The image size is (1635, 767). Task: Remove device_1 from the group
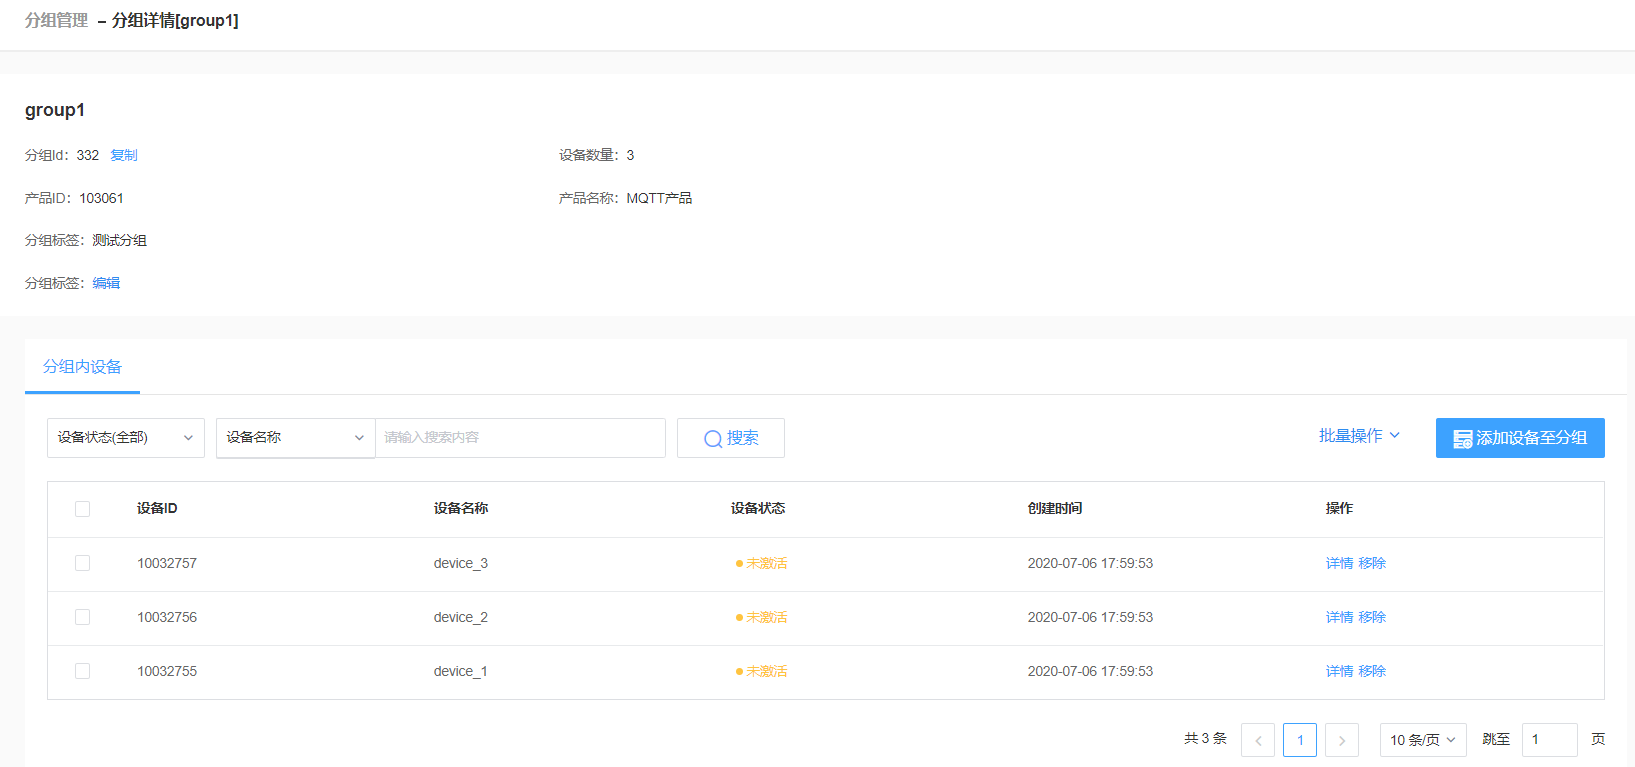(x=1372, y=671)
